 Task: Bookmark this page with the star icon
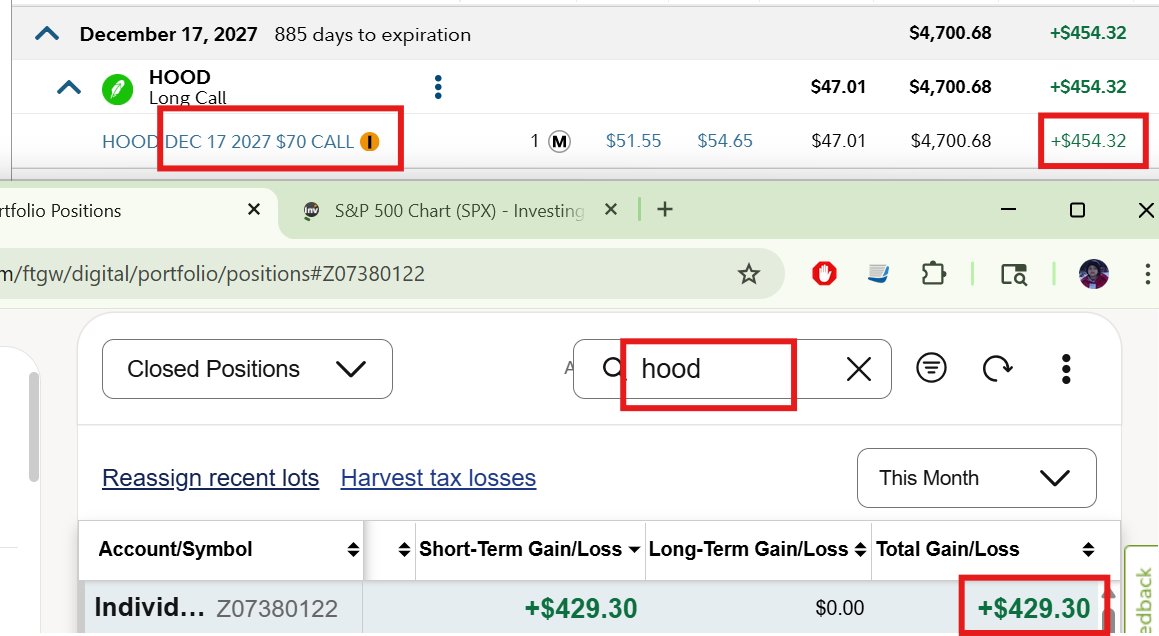coord(749,274)
